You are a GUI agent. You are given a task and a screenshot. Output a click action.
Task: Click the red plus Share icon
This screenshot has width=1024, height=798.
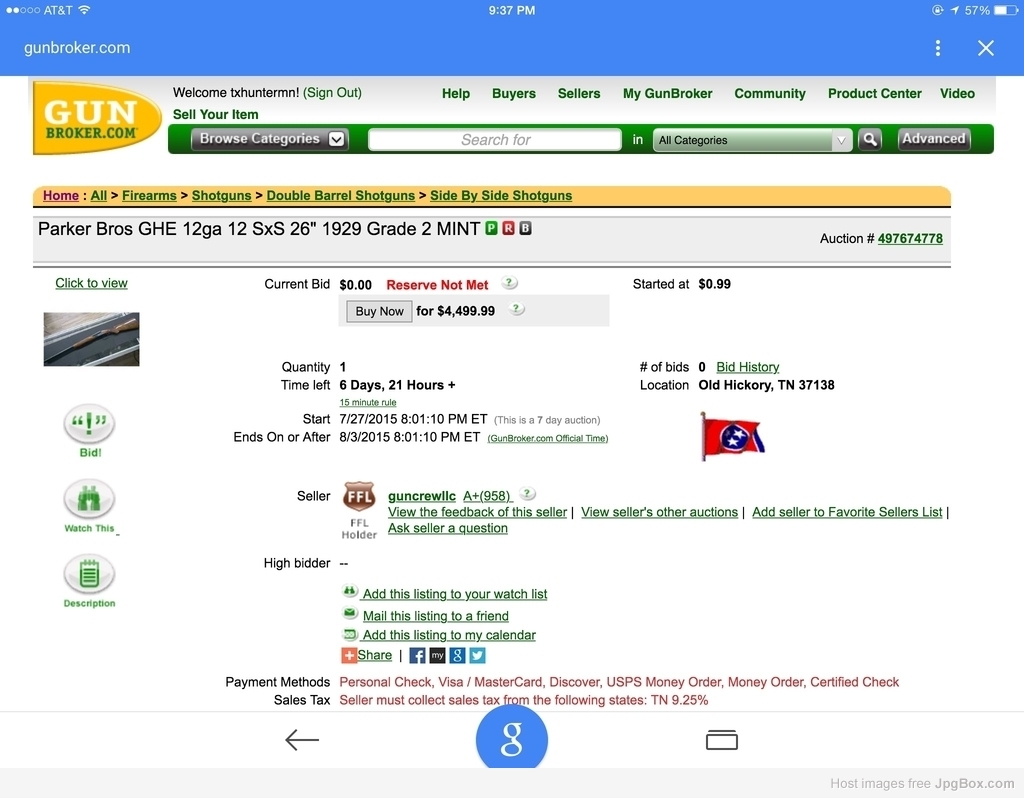[349, 655]
